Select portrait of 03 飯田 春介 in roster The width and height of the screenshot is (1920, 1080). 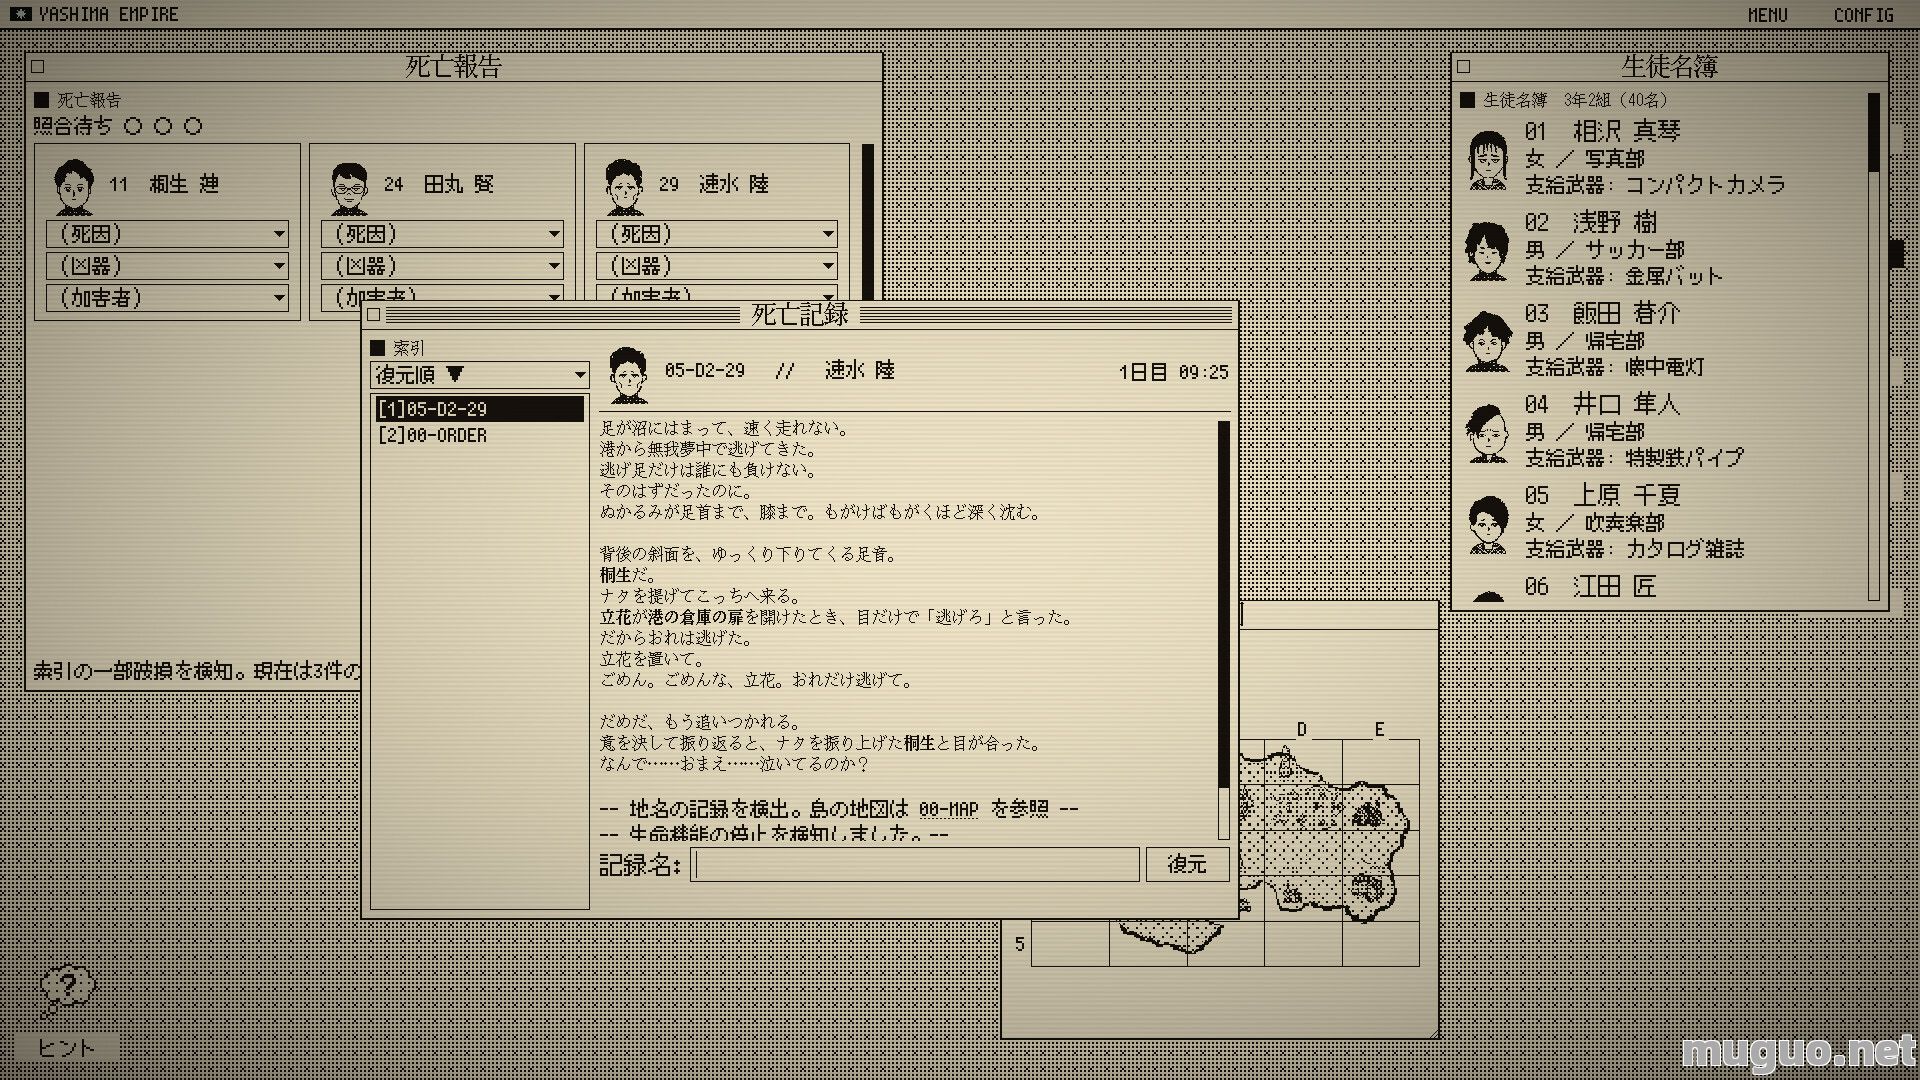click(1488, 342)
